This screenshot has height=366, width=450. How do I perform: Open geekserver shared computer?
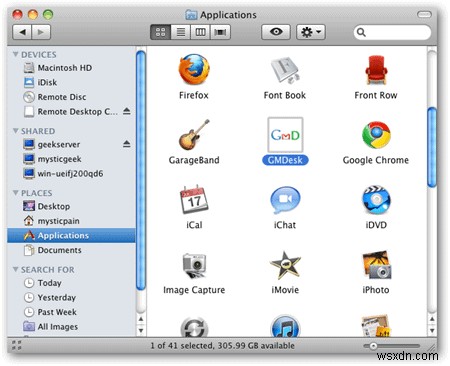(x=71, y=144)
